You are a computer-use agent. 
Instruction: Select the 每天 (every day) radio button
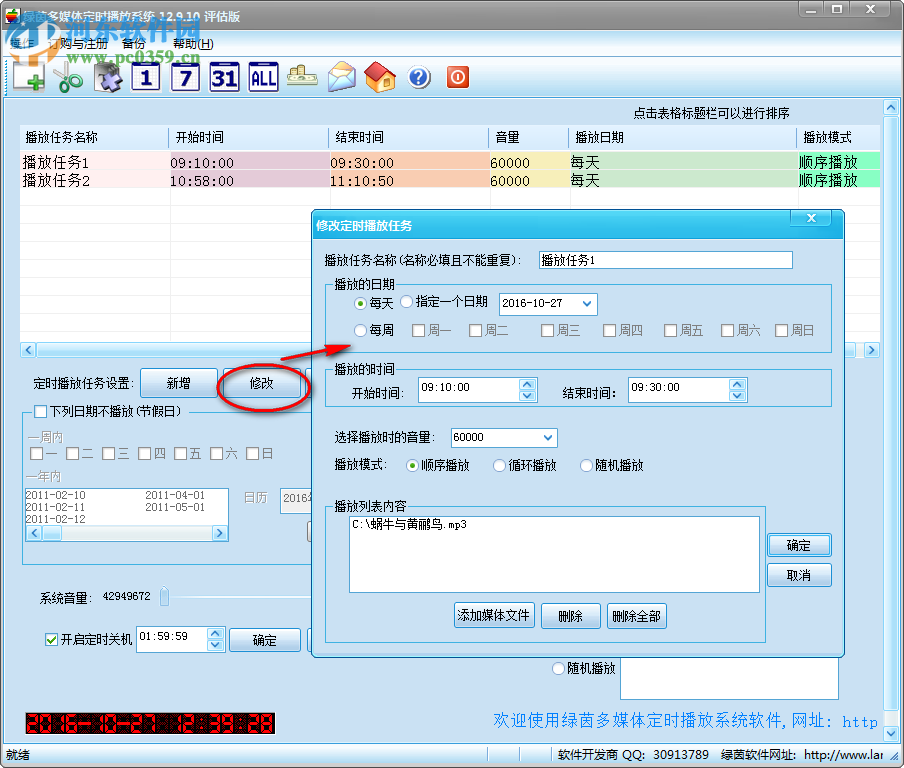[361, 302]
